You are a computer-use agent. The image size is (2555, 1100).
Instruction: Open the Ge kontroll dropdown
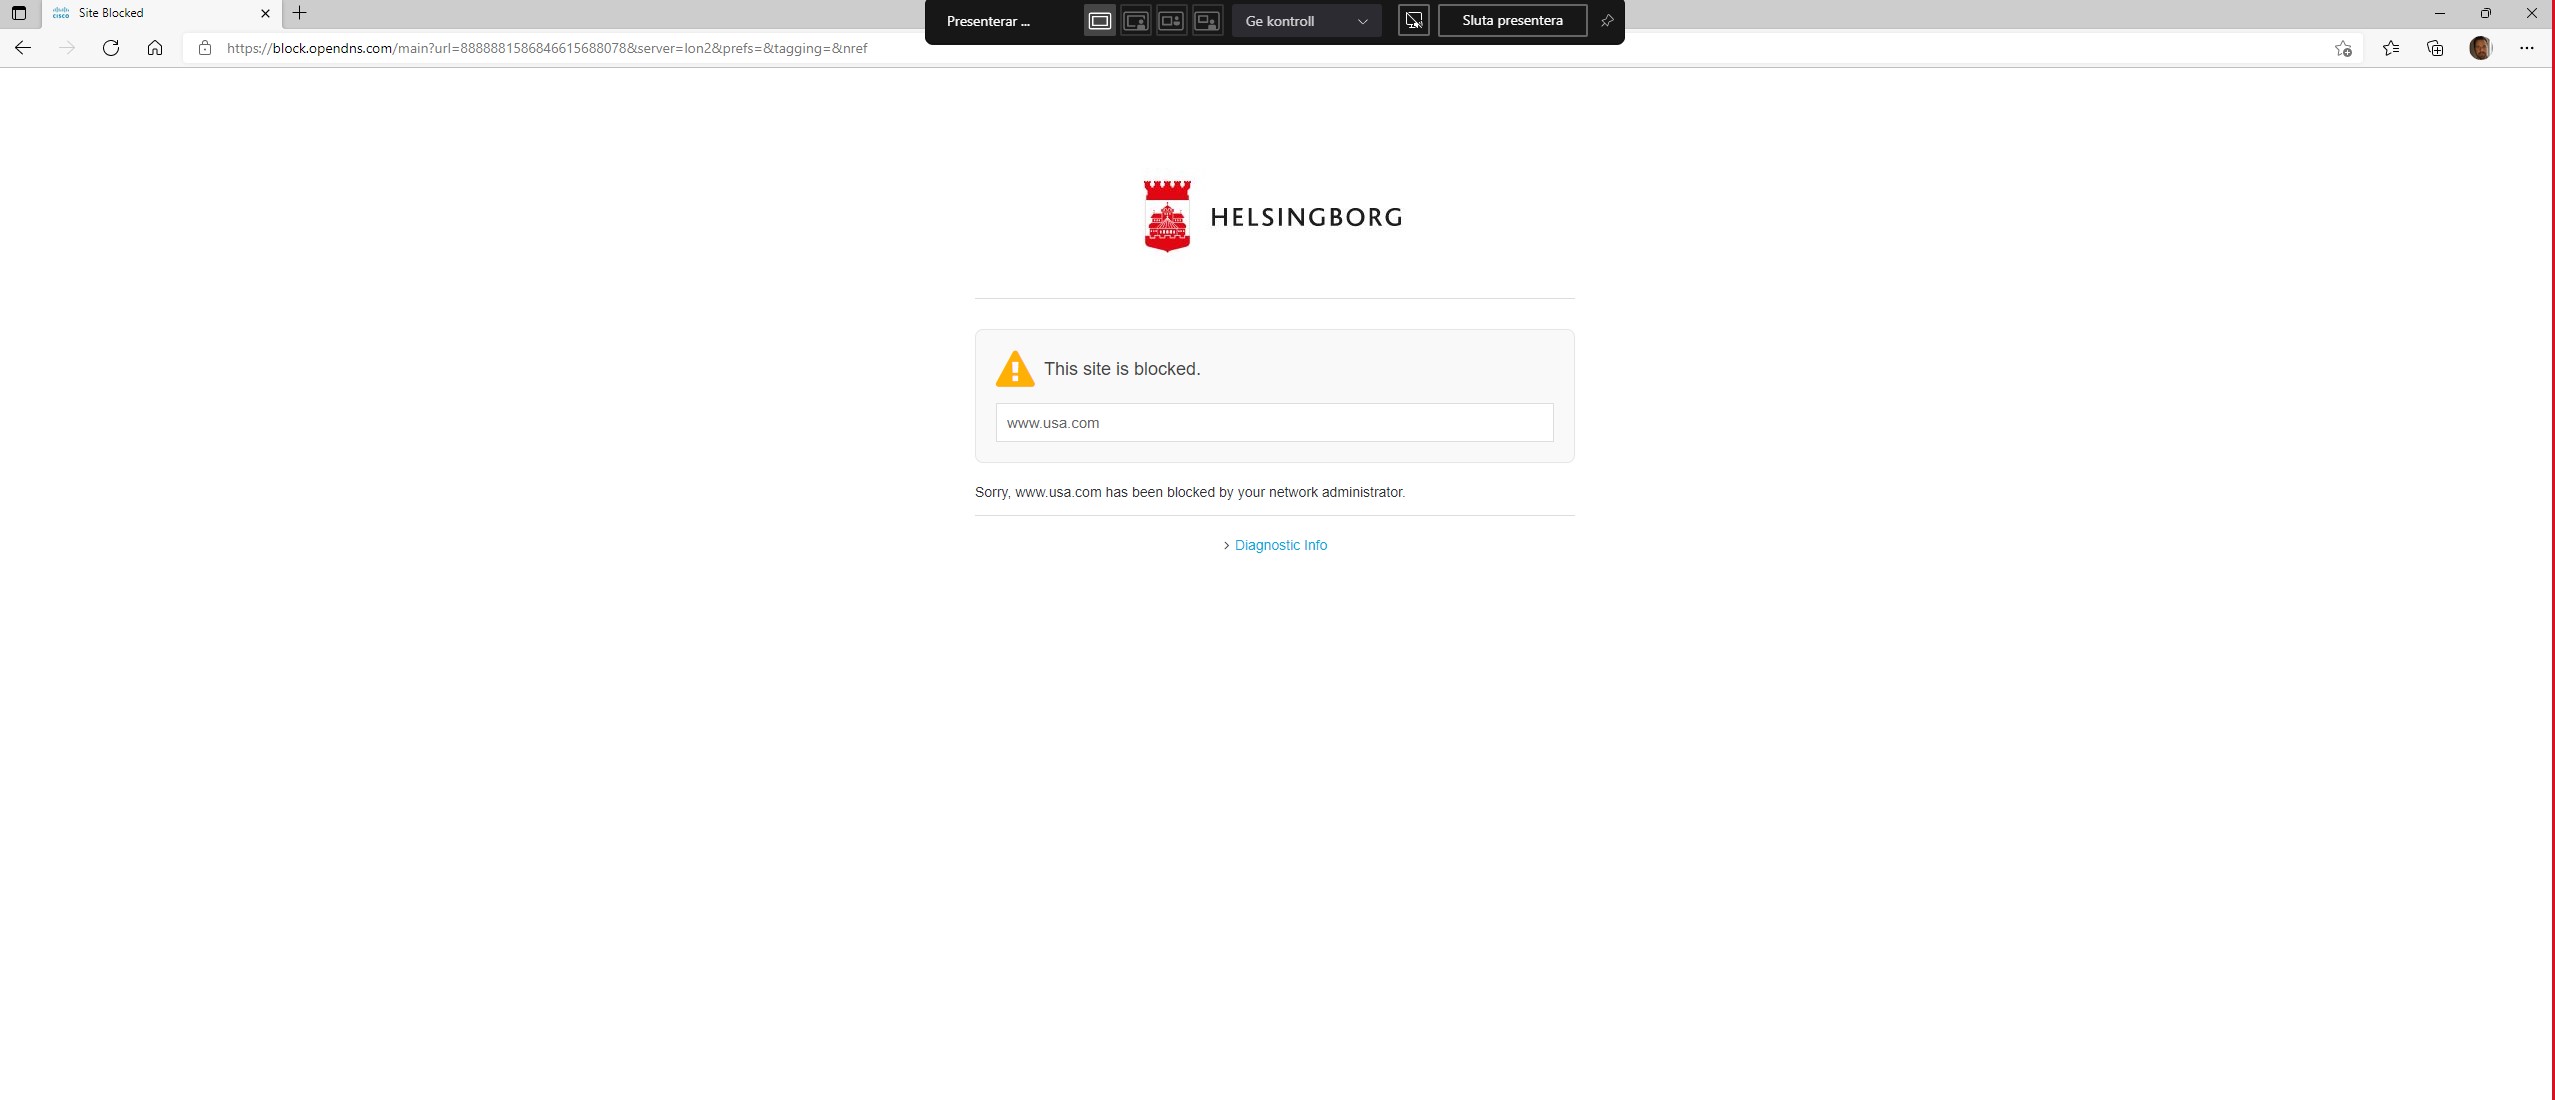[1306, 21]
